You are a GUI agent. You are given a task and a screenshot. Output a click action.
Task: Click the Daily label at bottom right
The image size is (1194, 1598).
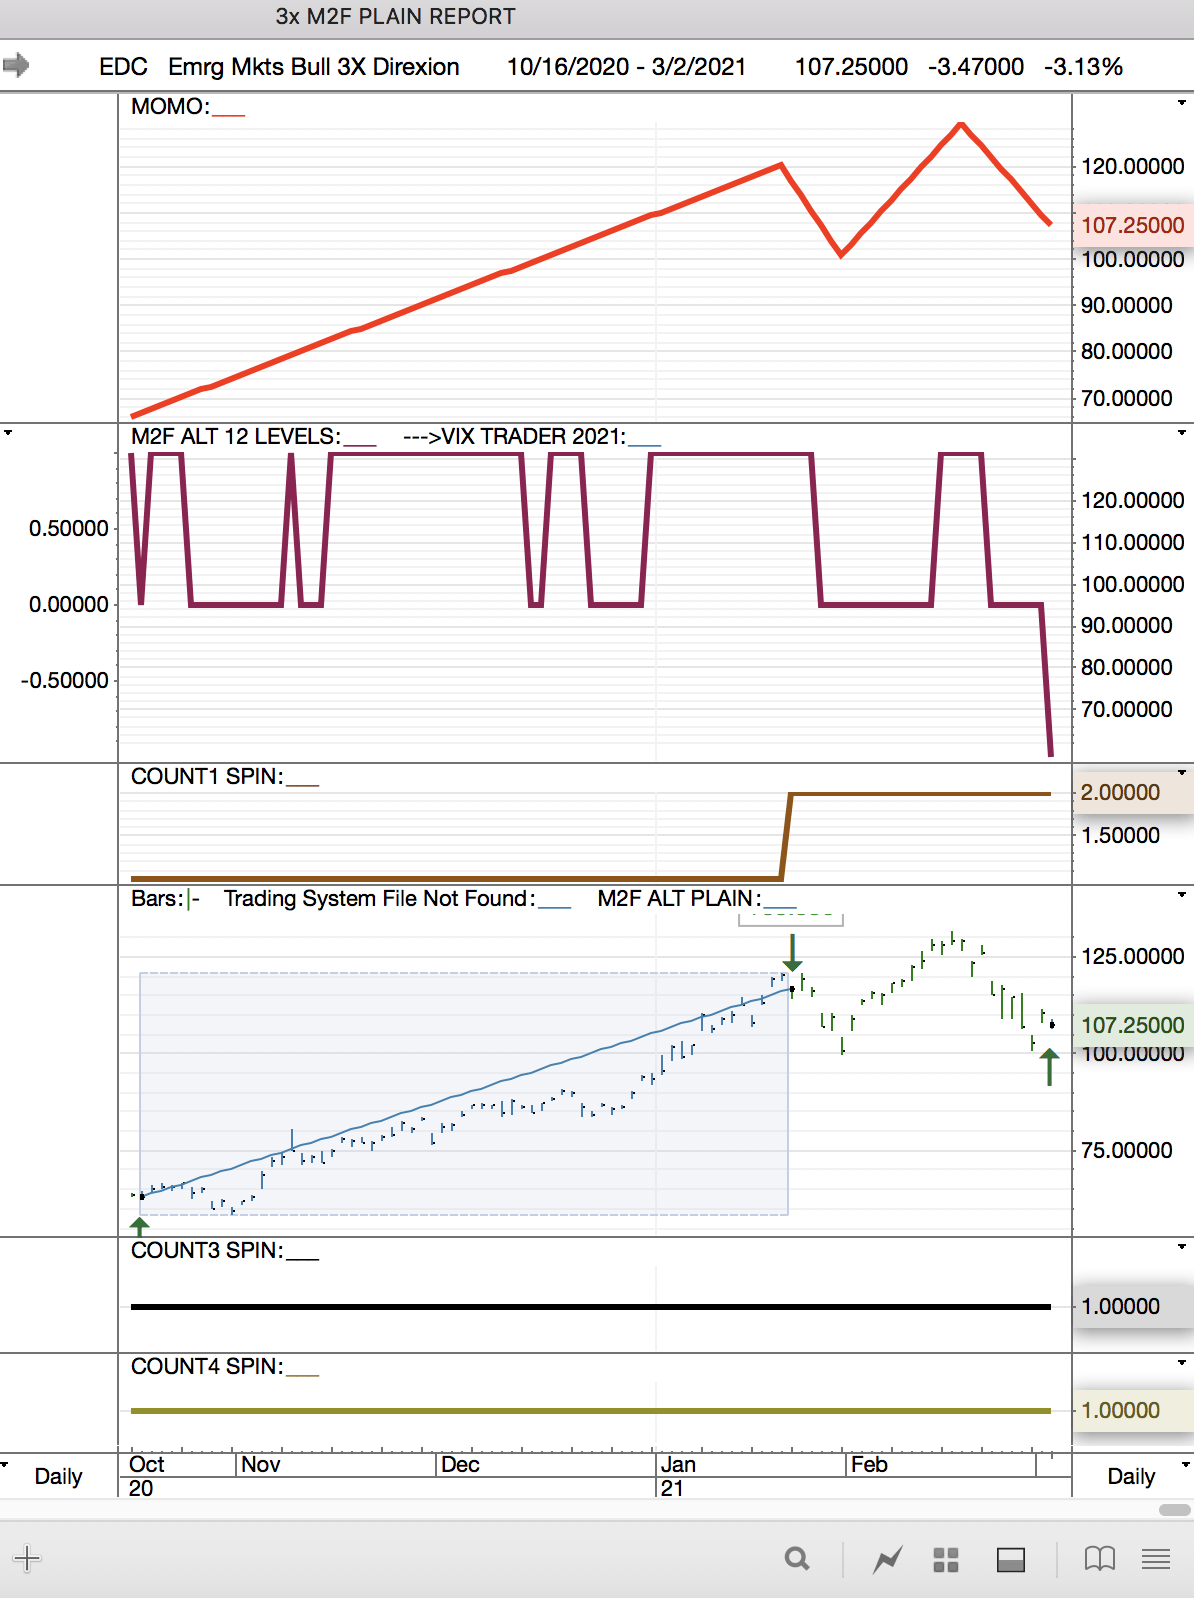(x=1131, y=1476)
